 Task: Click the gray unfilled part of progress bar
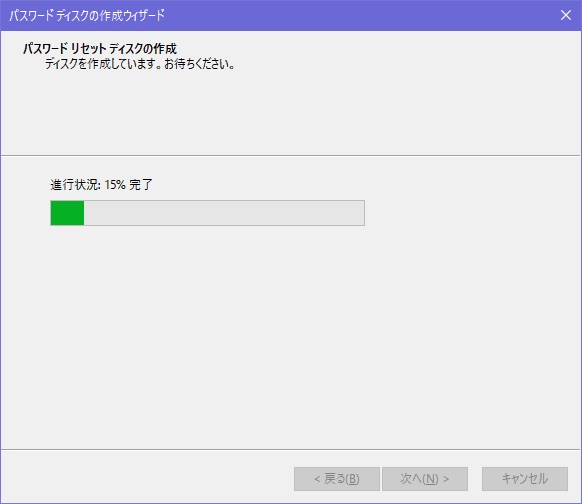[224, 213]
